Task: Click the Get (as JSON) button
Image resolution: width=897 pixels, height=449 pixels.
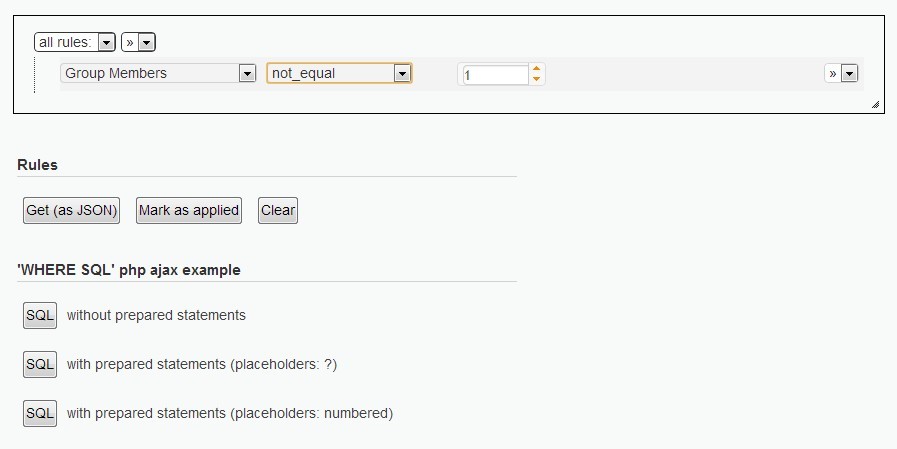Action: tap(72, 210)
